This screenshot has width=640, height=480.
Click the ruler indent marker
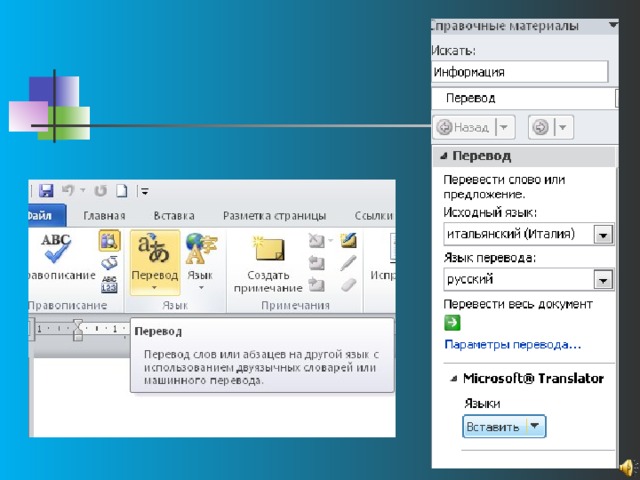tap(78, 330)
